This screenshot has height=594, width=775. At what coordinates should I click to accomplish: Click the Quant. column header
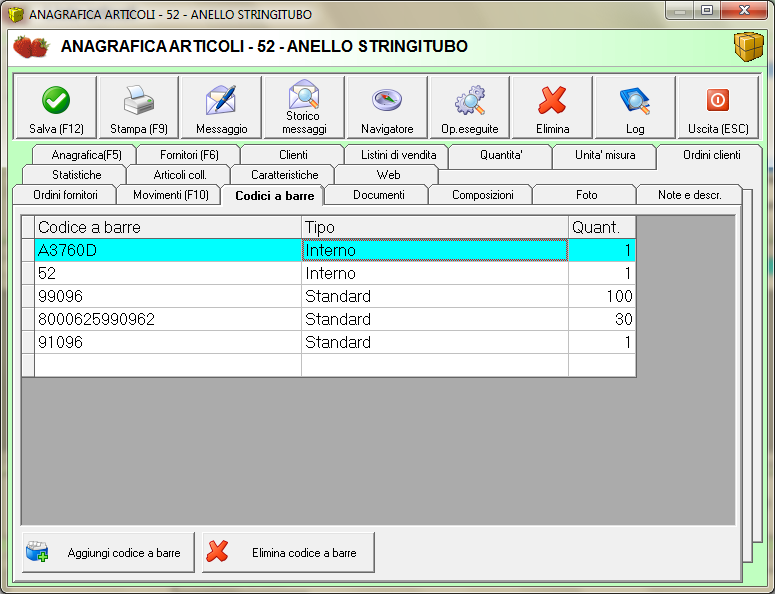pyautogui.click(x=602, y=227)
